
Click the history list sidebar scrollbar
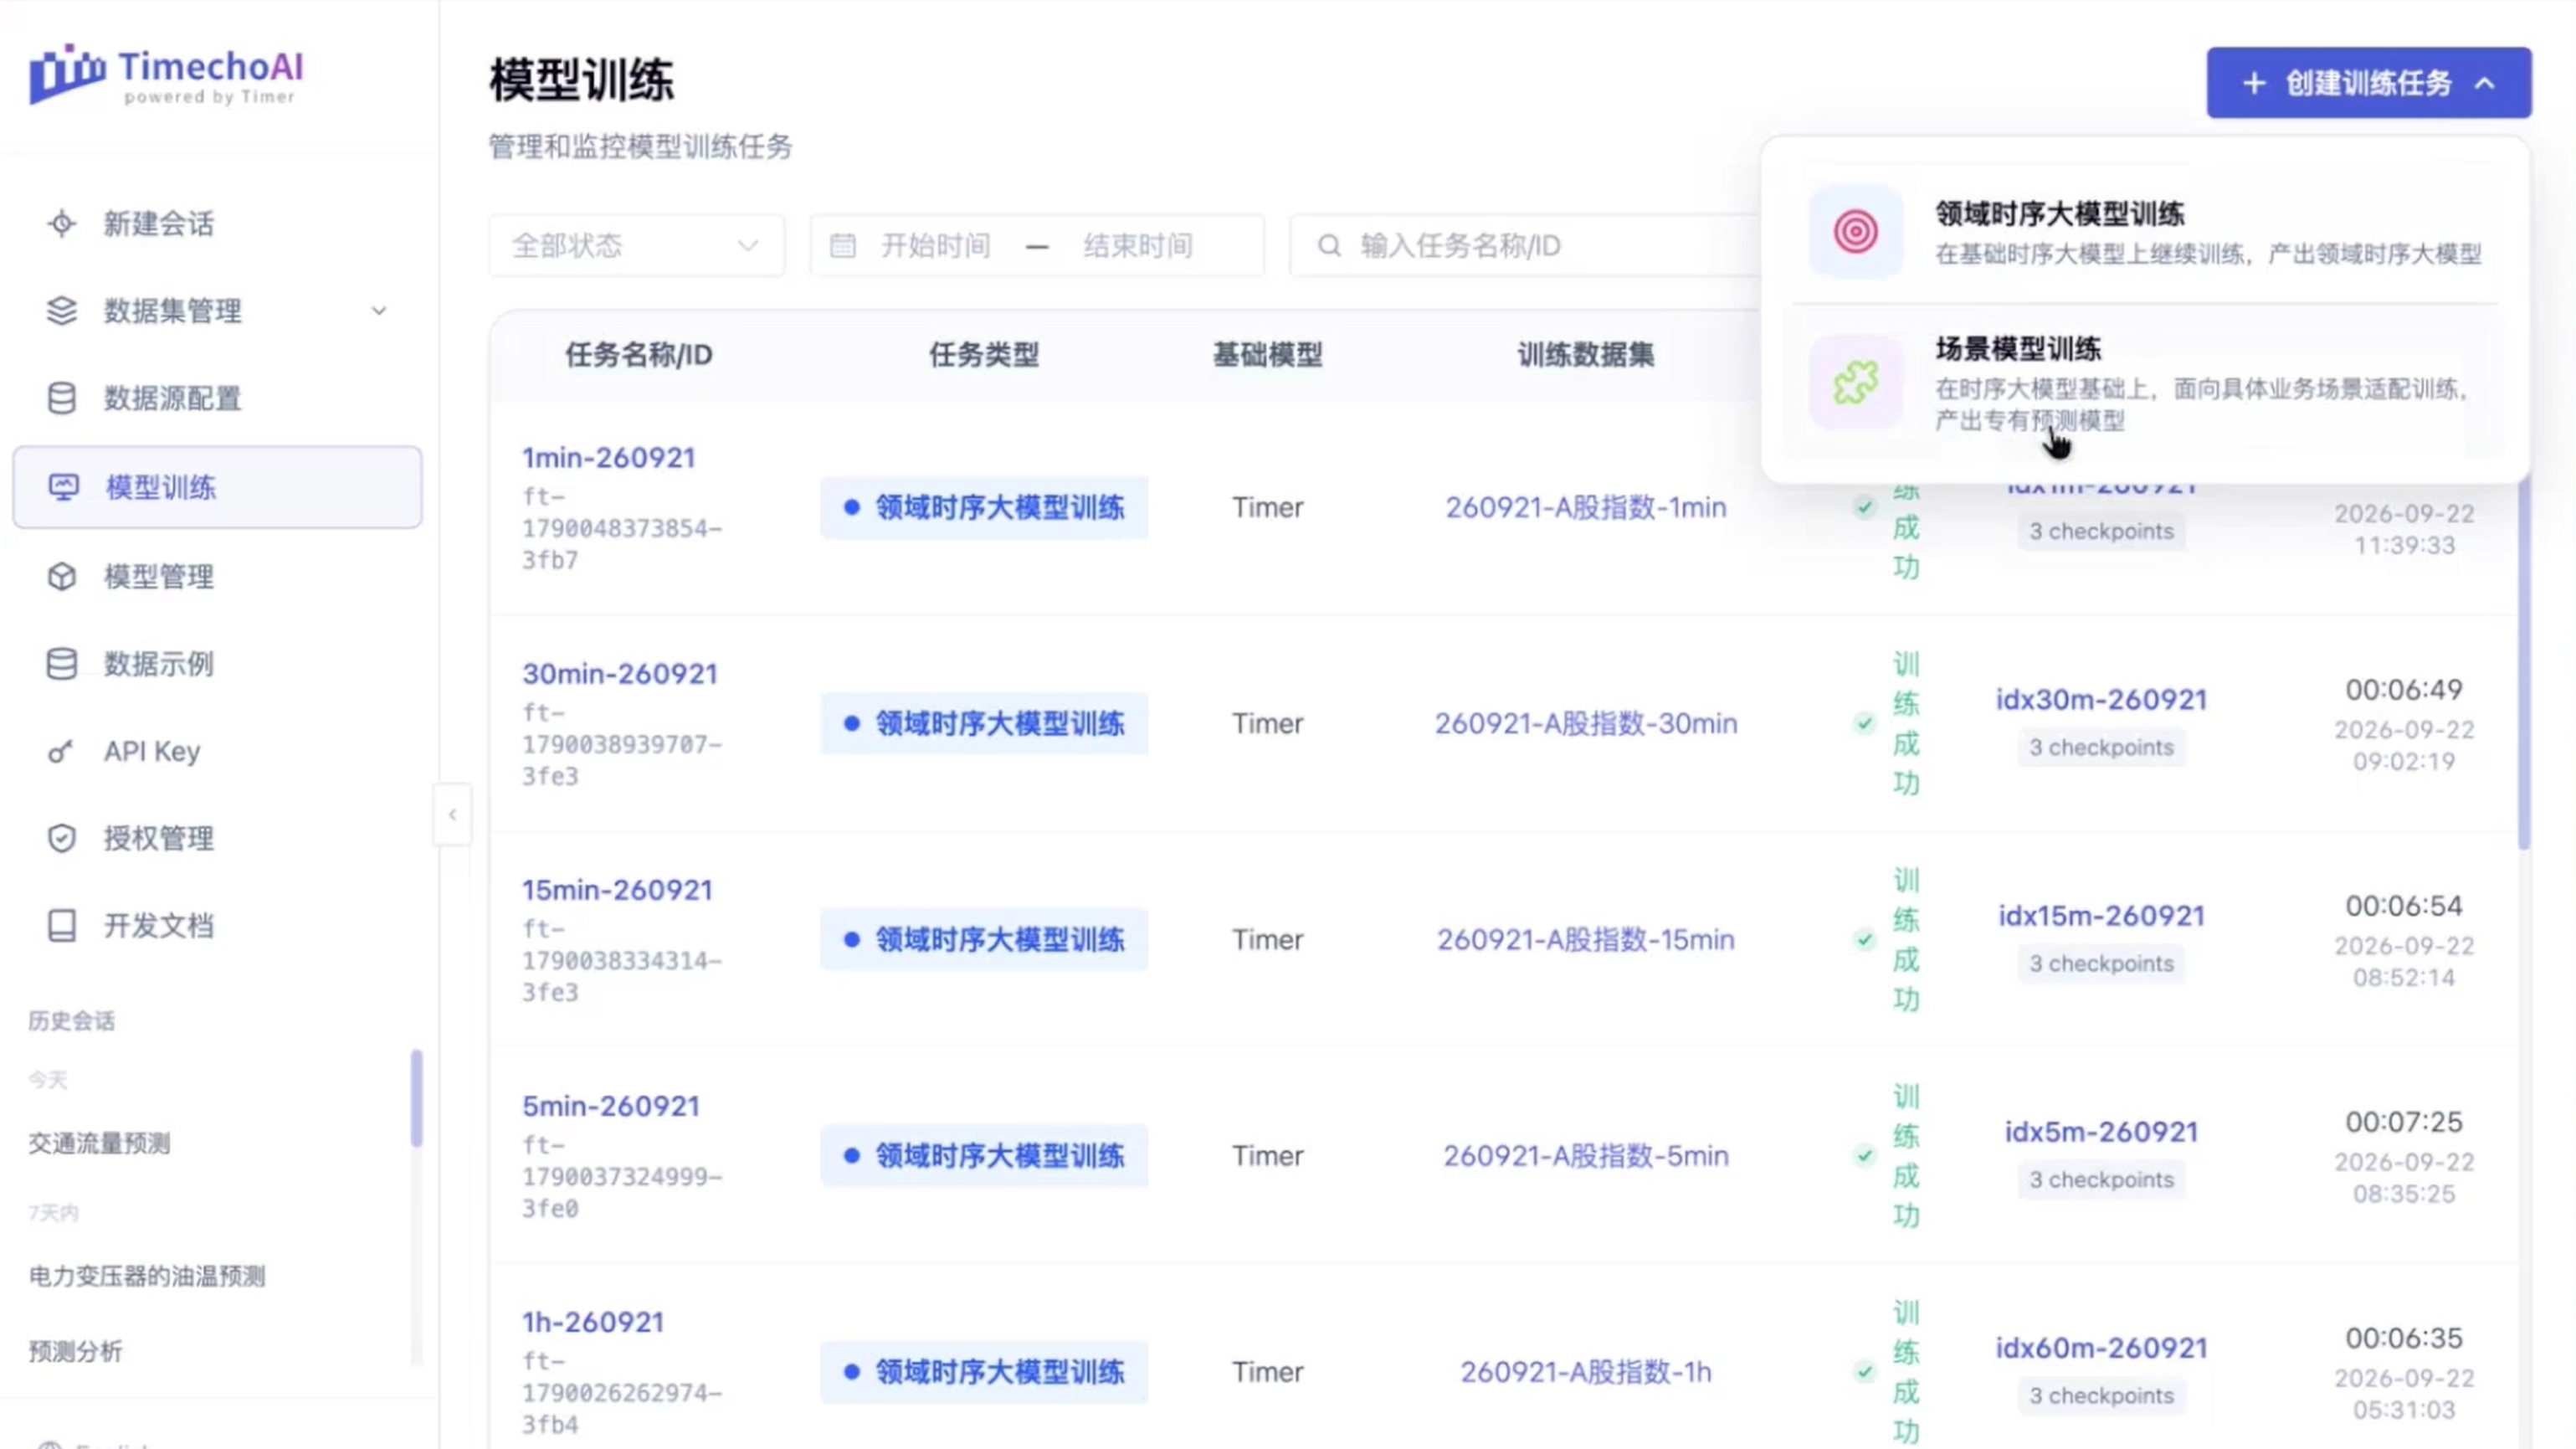pos(416,1098)
